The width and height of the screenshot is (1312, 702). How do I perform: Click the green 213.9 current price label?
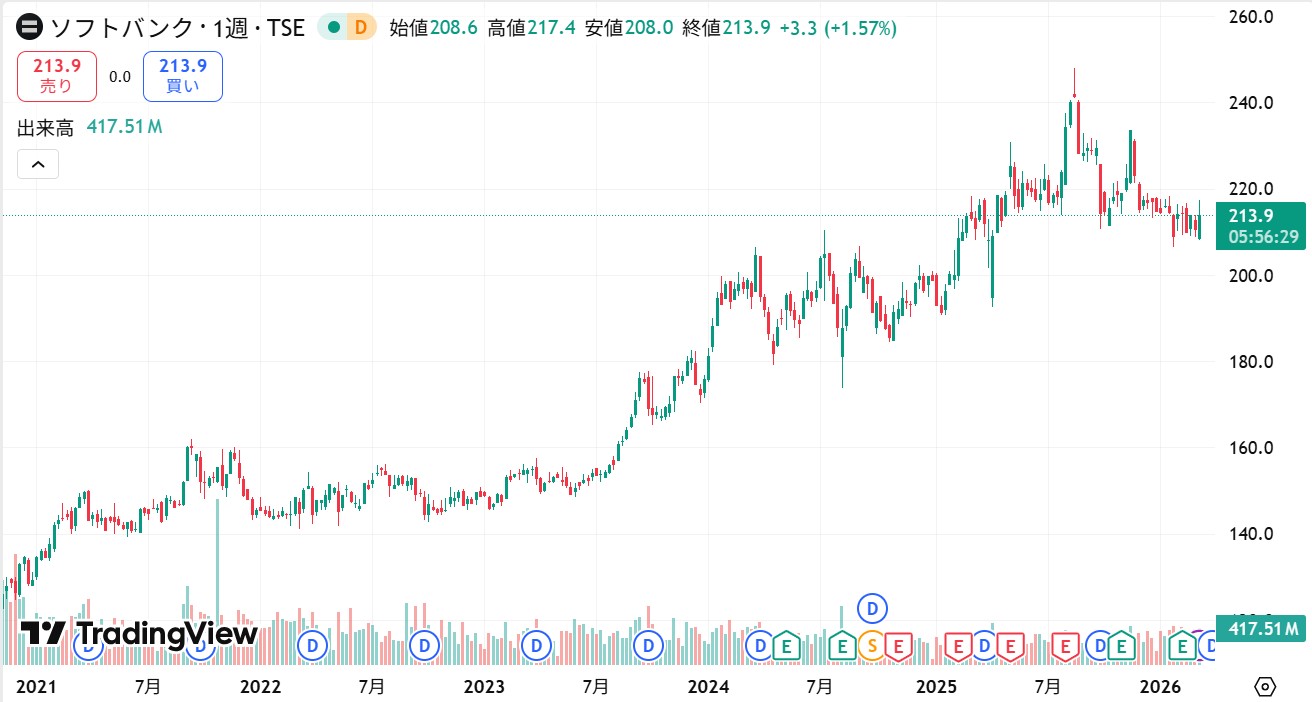(1256, 216)
